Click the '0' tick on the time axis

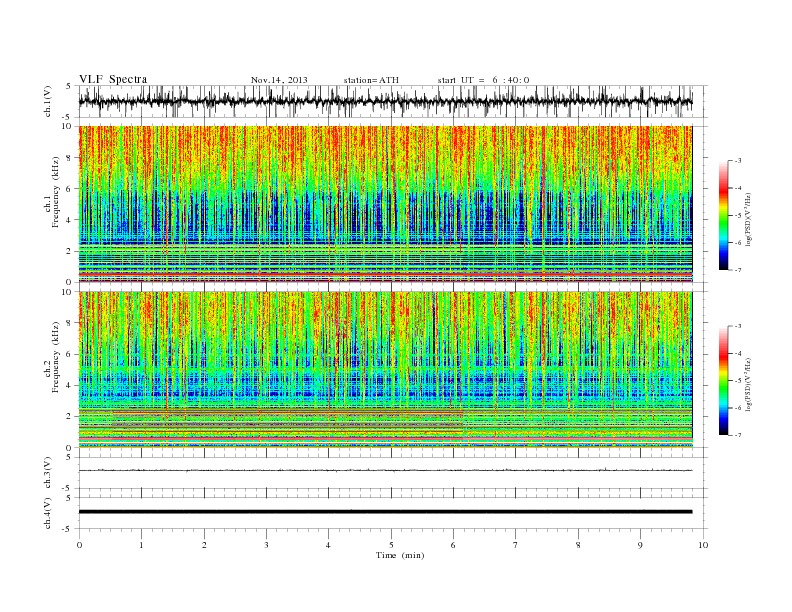[79, 545]
